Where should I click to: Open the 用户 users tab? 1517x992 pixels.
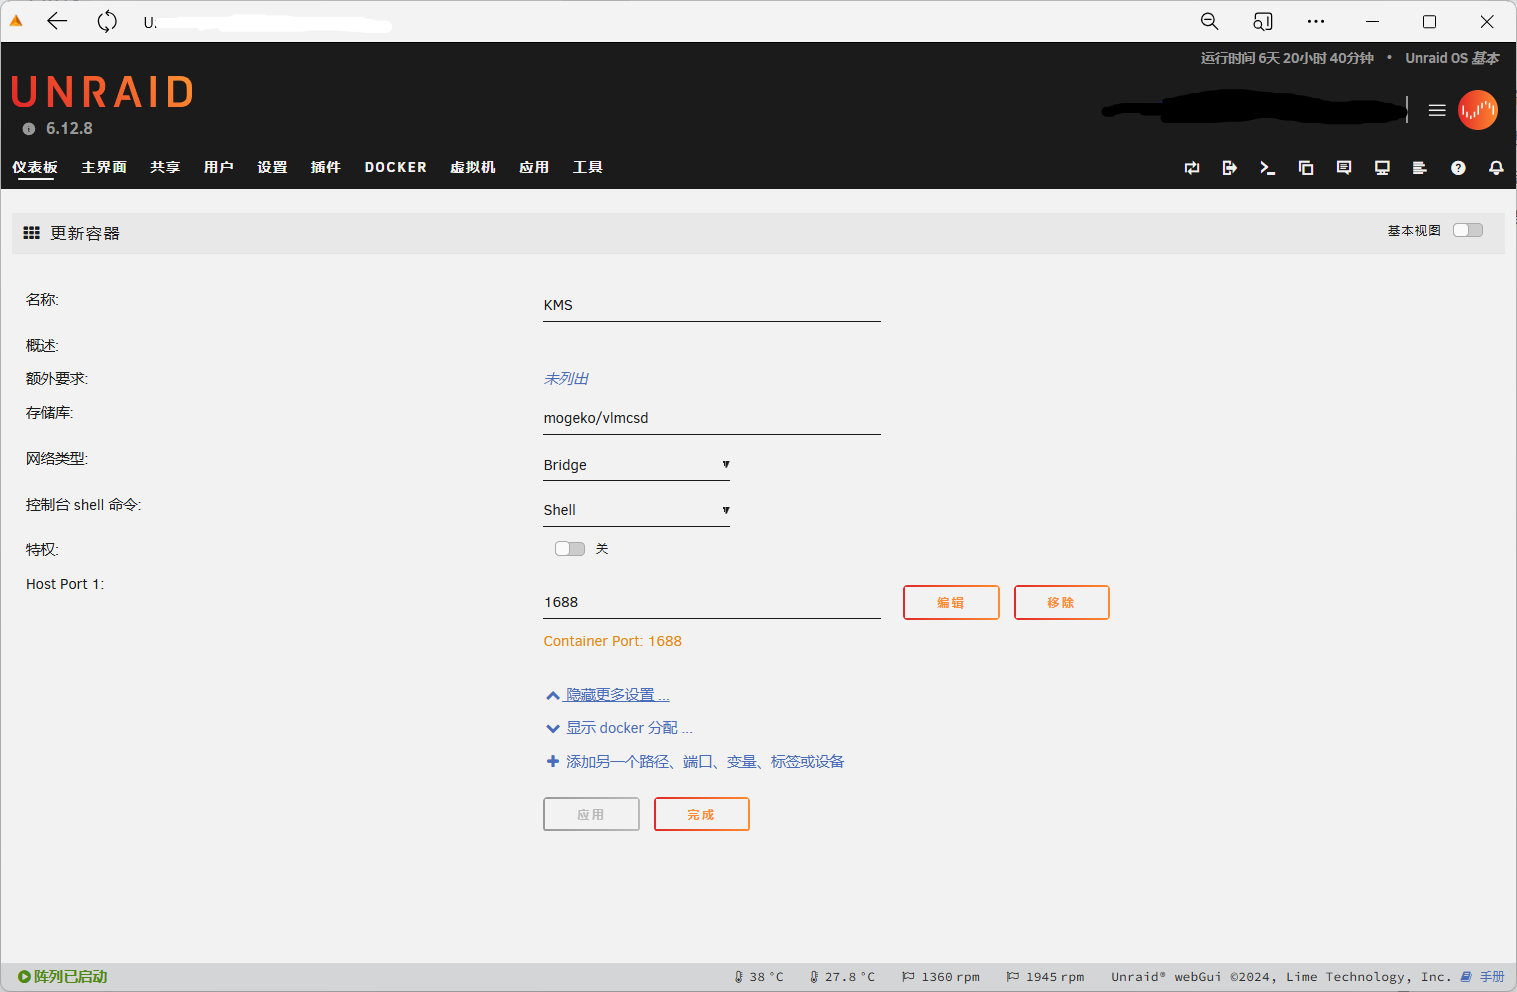tap(219, 167)
